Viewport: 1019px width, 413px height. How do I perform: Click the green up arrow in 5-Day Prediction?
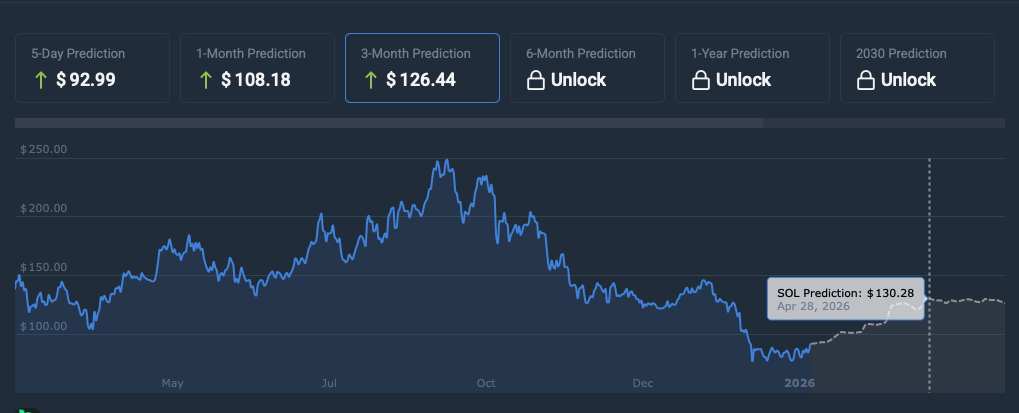click(40, 80)
